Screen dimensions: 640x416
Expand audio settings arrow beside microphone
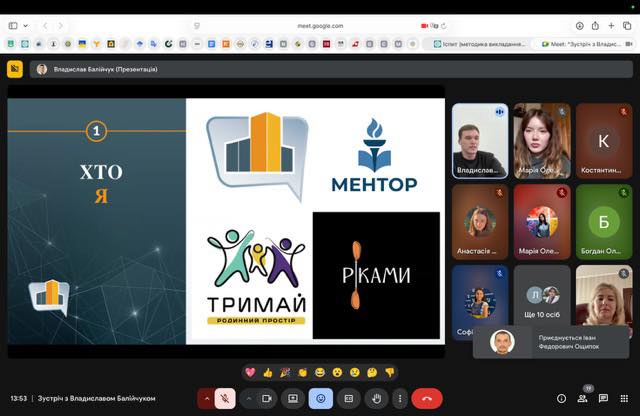tap(207, 398)
